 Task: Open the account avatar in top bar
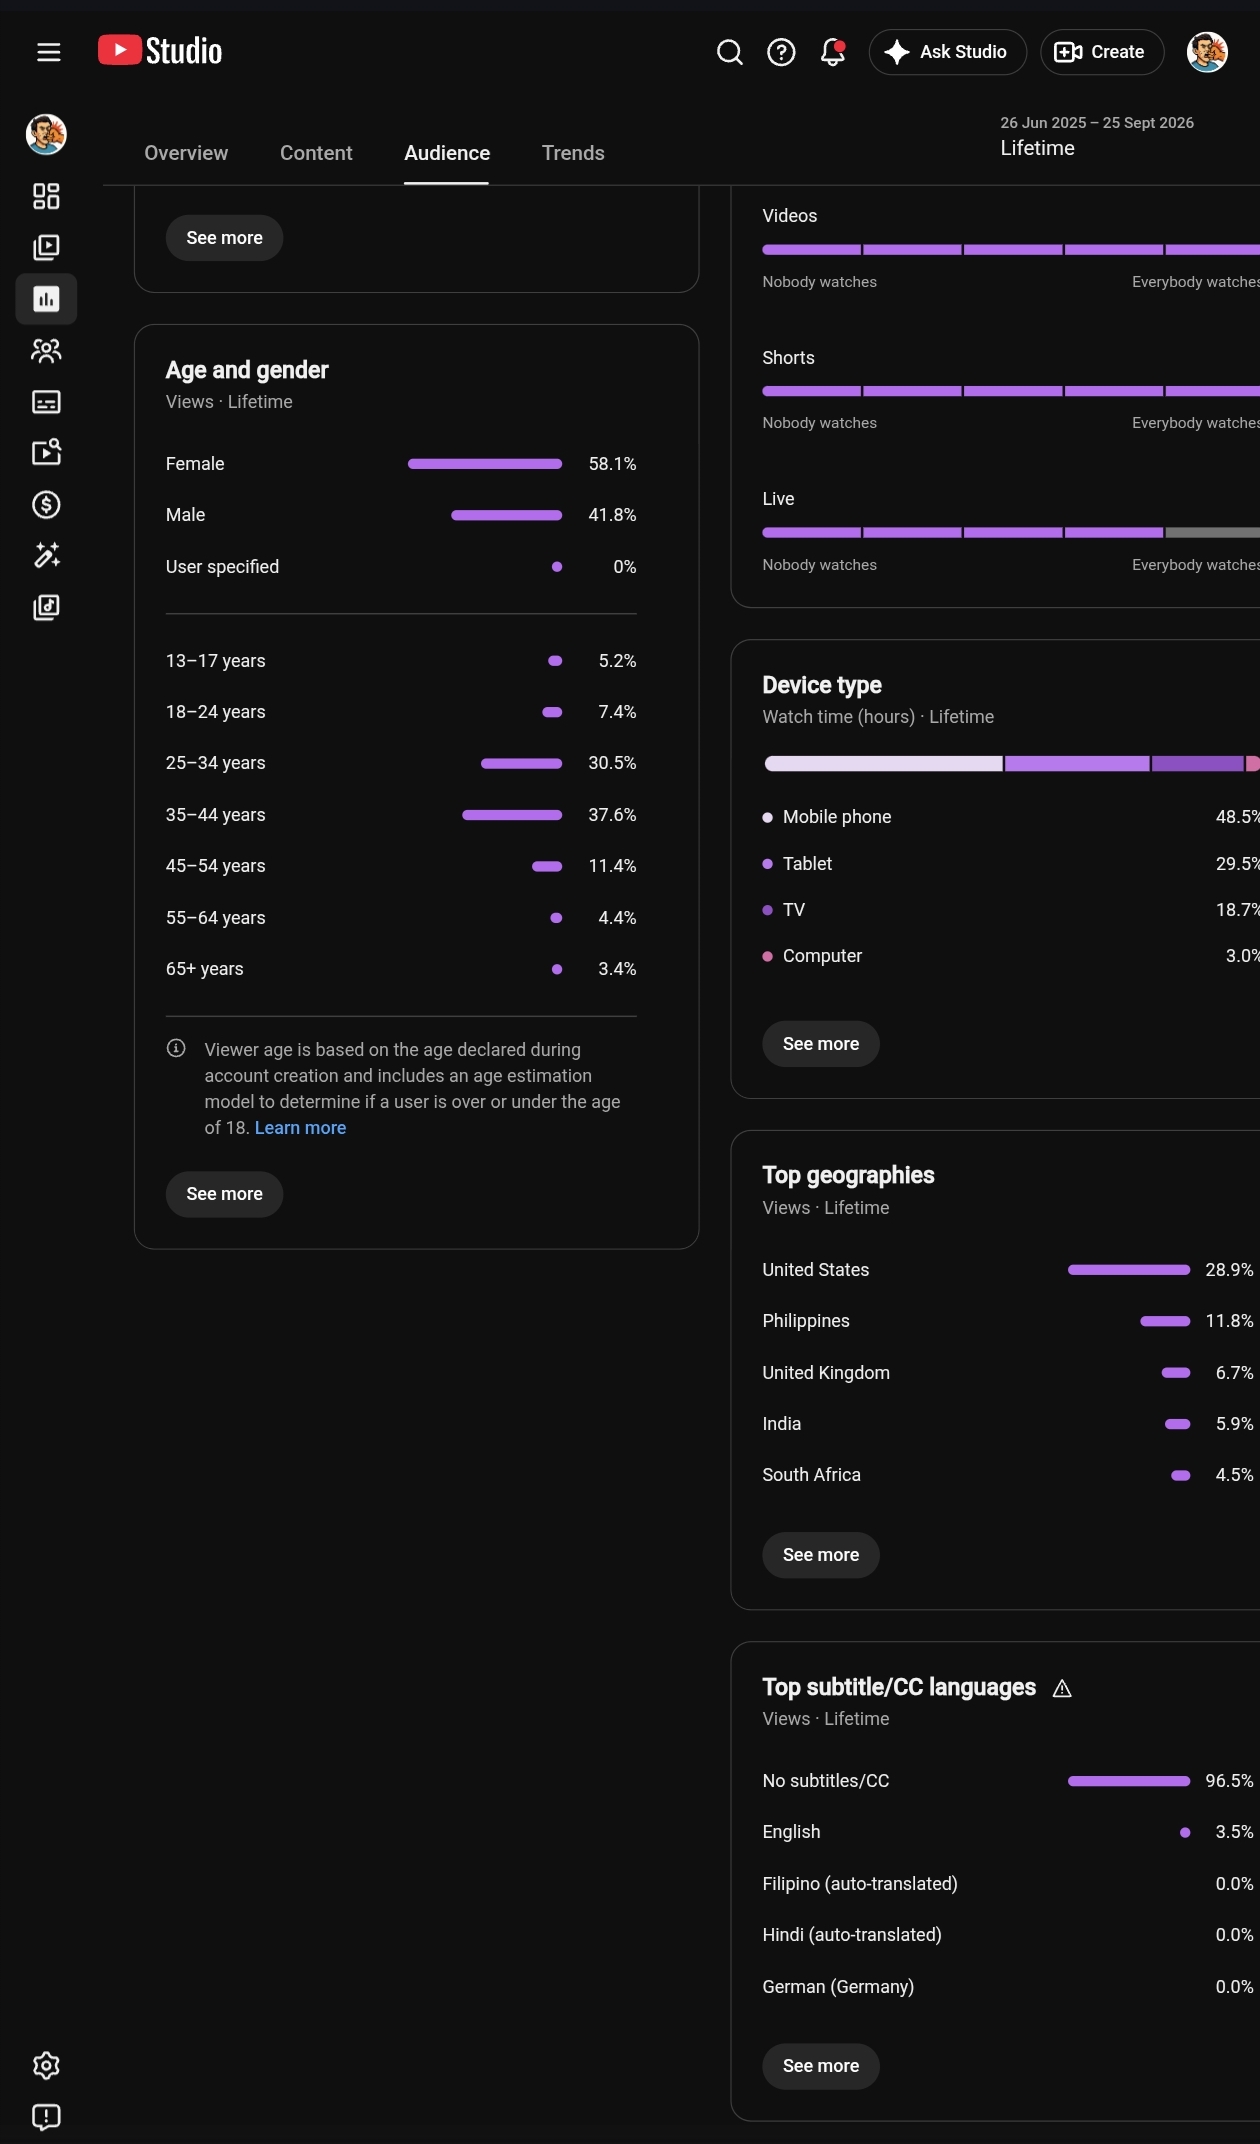1207,52
